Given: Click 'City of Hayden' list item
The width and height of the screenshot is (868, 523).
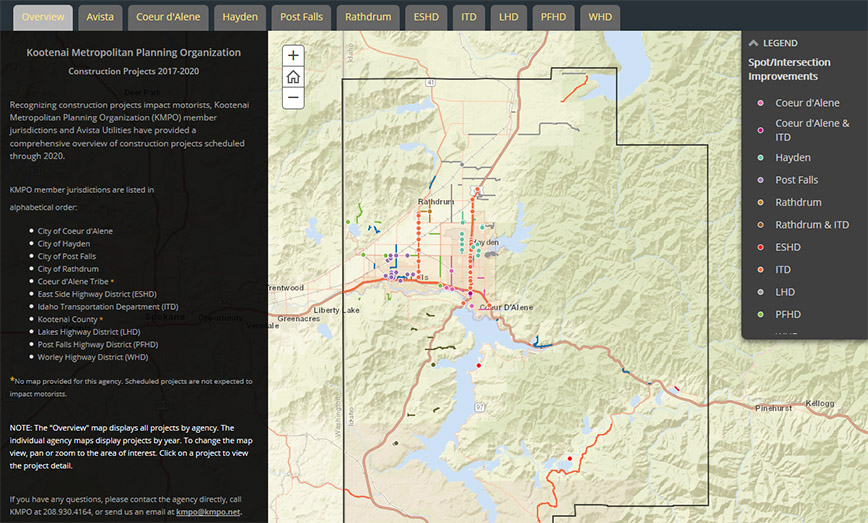Looking at the screenshot, I should (x=64, y=244).
